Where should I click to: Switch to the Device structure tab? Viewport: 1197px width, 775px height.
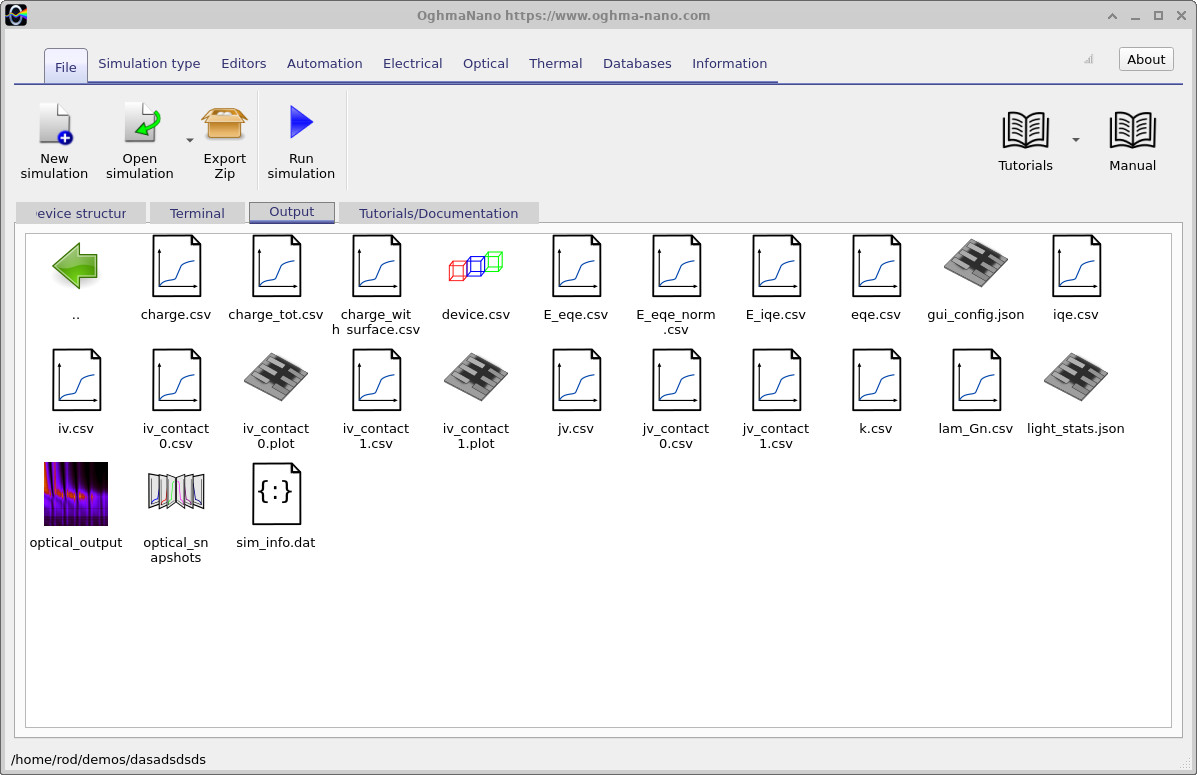click(x=81, y=213)
